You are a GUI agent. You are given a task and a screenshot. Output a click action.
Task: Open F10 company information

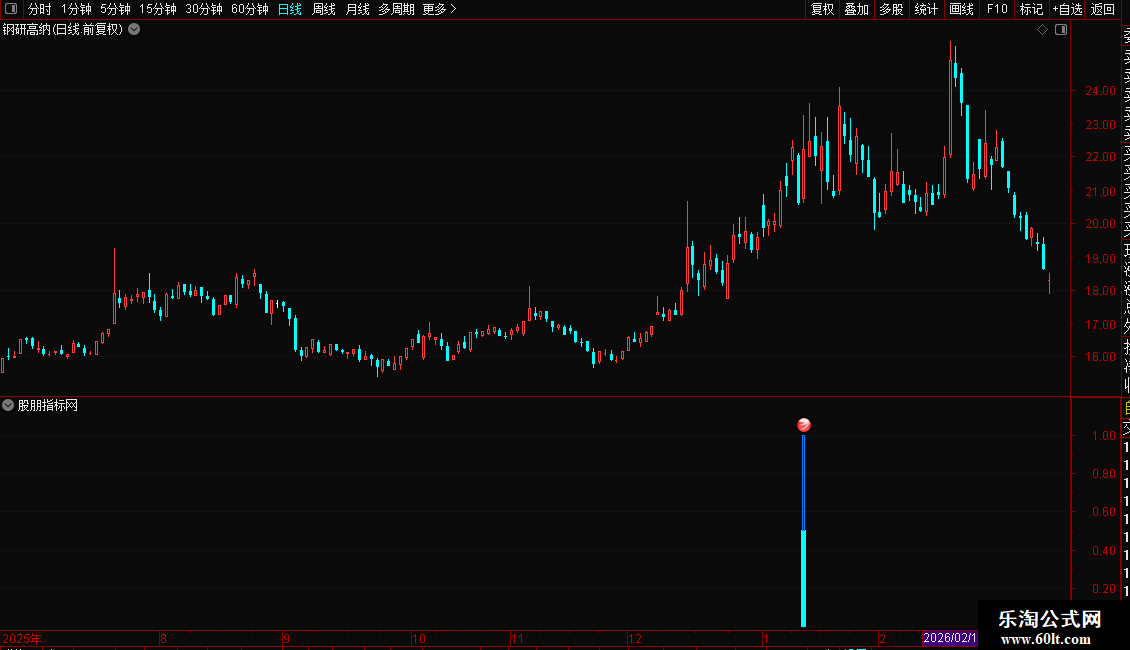pos(997,9)
